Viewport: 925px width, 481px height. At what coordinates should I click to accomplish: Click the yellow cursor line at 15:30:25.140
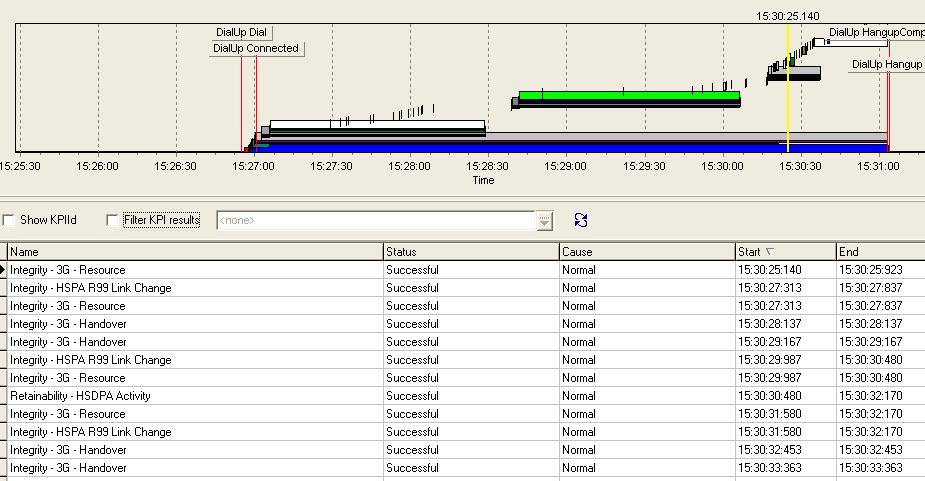point(788,89)
